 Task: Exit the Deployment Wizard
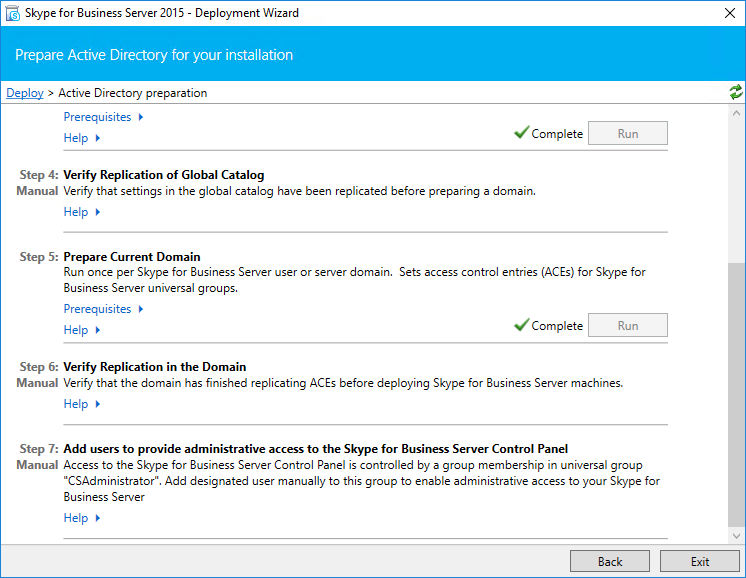[699, 561]
